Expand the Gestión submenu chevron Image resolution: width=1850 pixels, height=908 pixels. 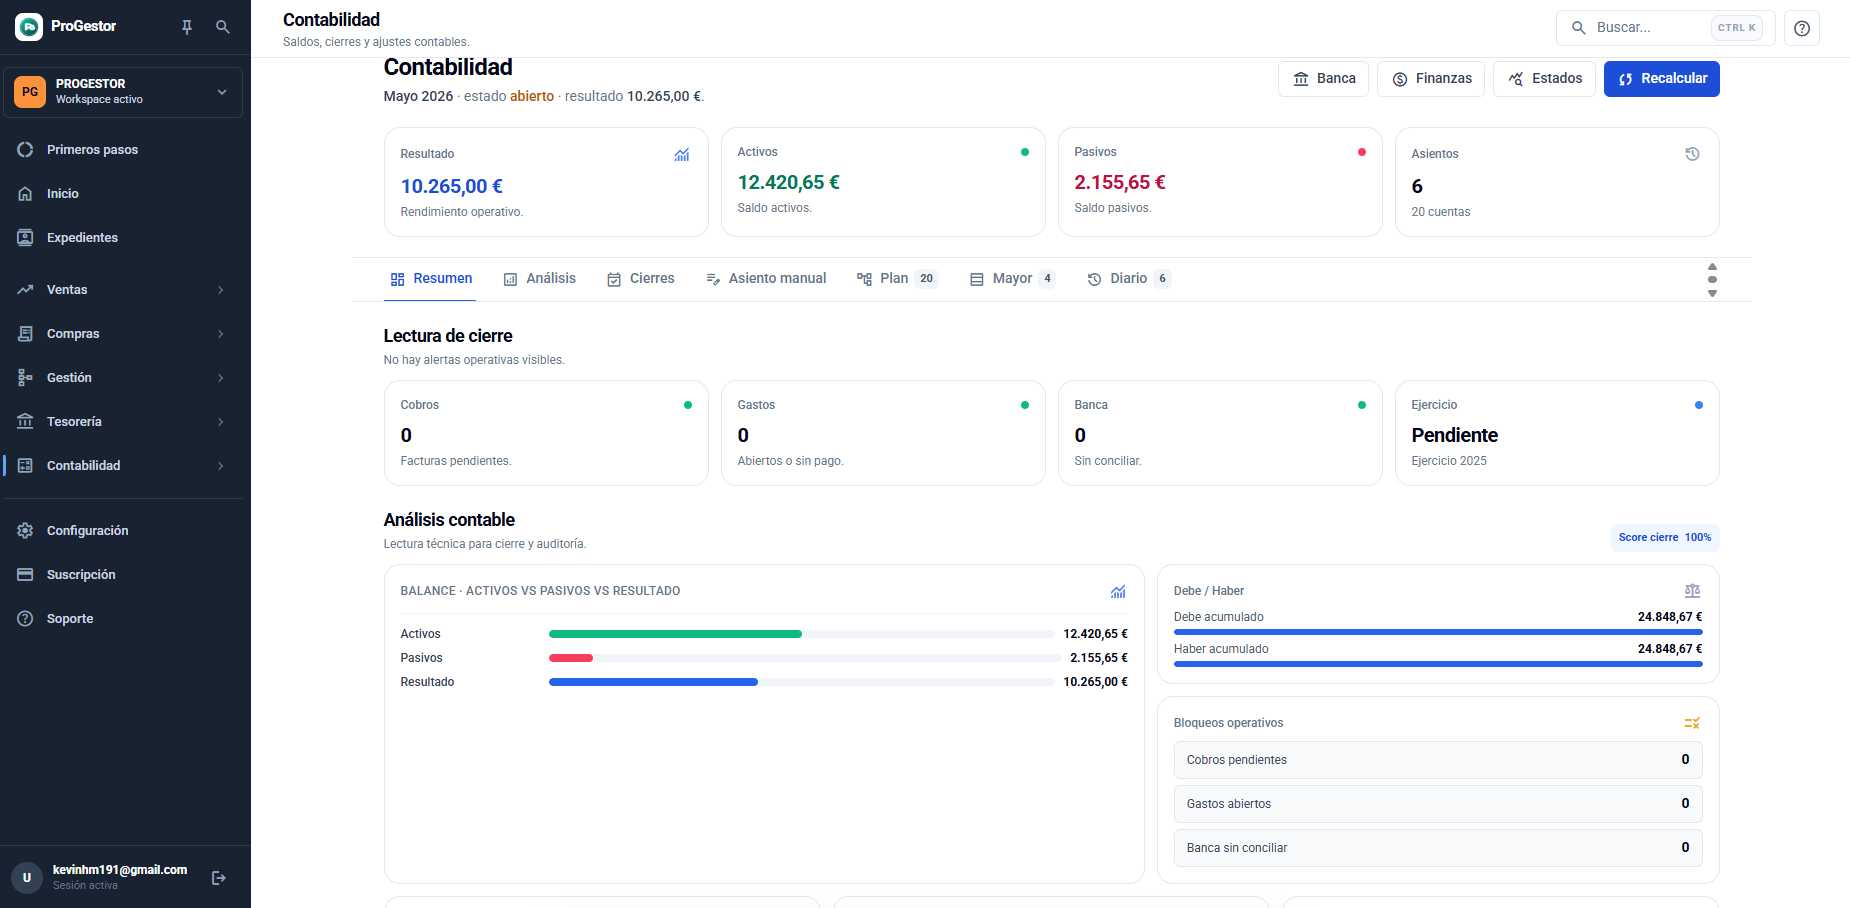click(x=221, y=378)
